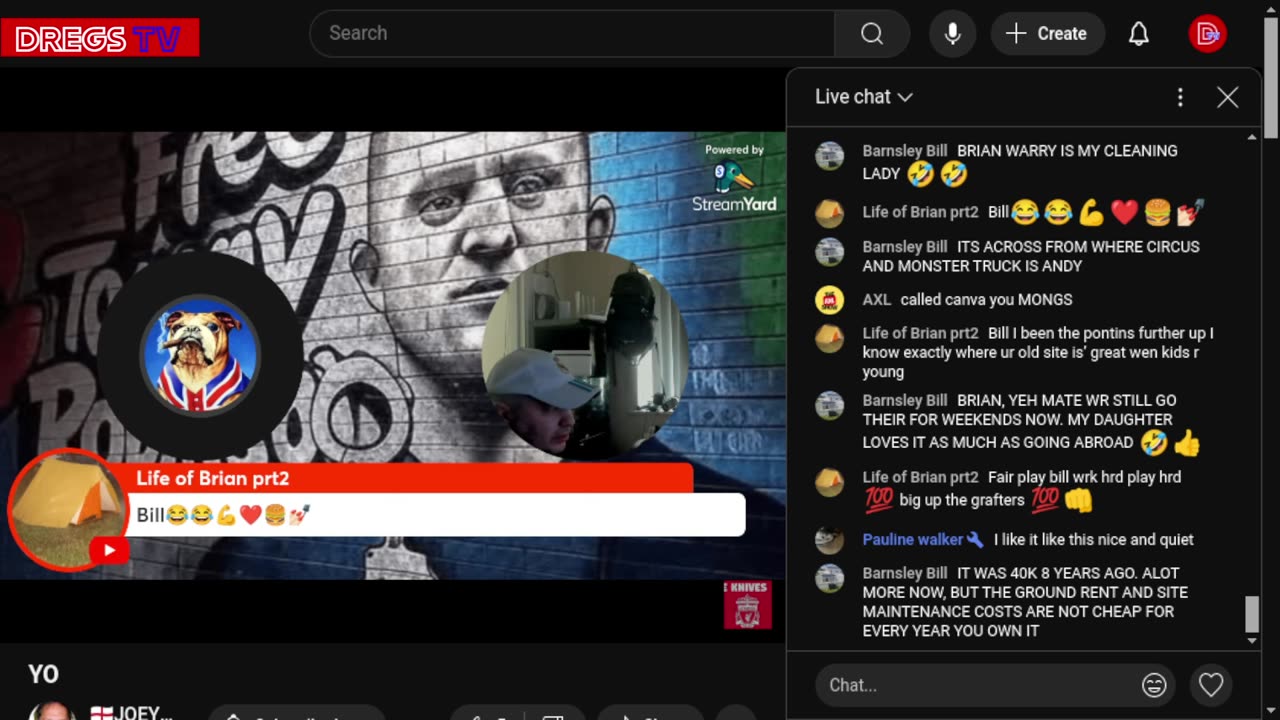This screenshot has height=720, width=1280.
Task: Click the webcam circle of man in cap
Action: tap(584, 355)
